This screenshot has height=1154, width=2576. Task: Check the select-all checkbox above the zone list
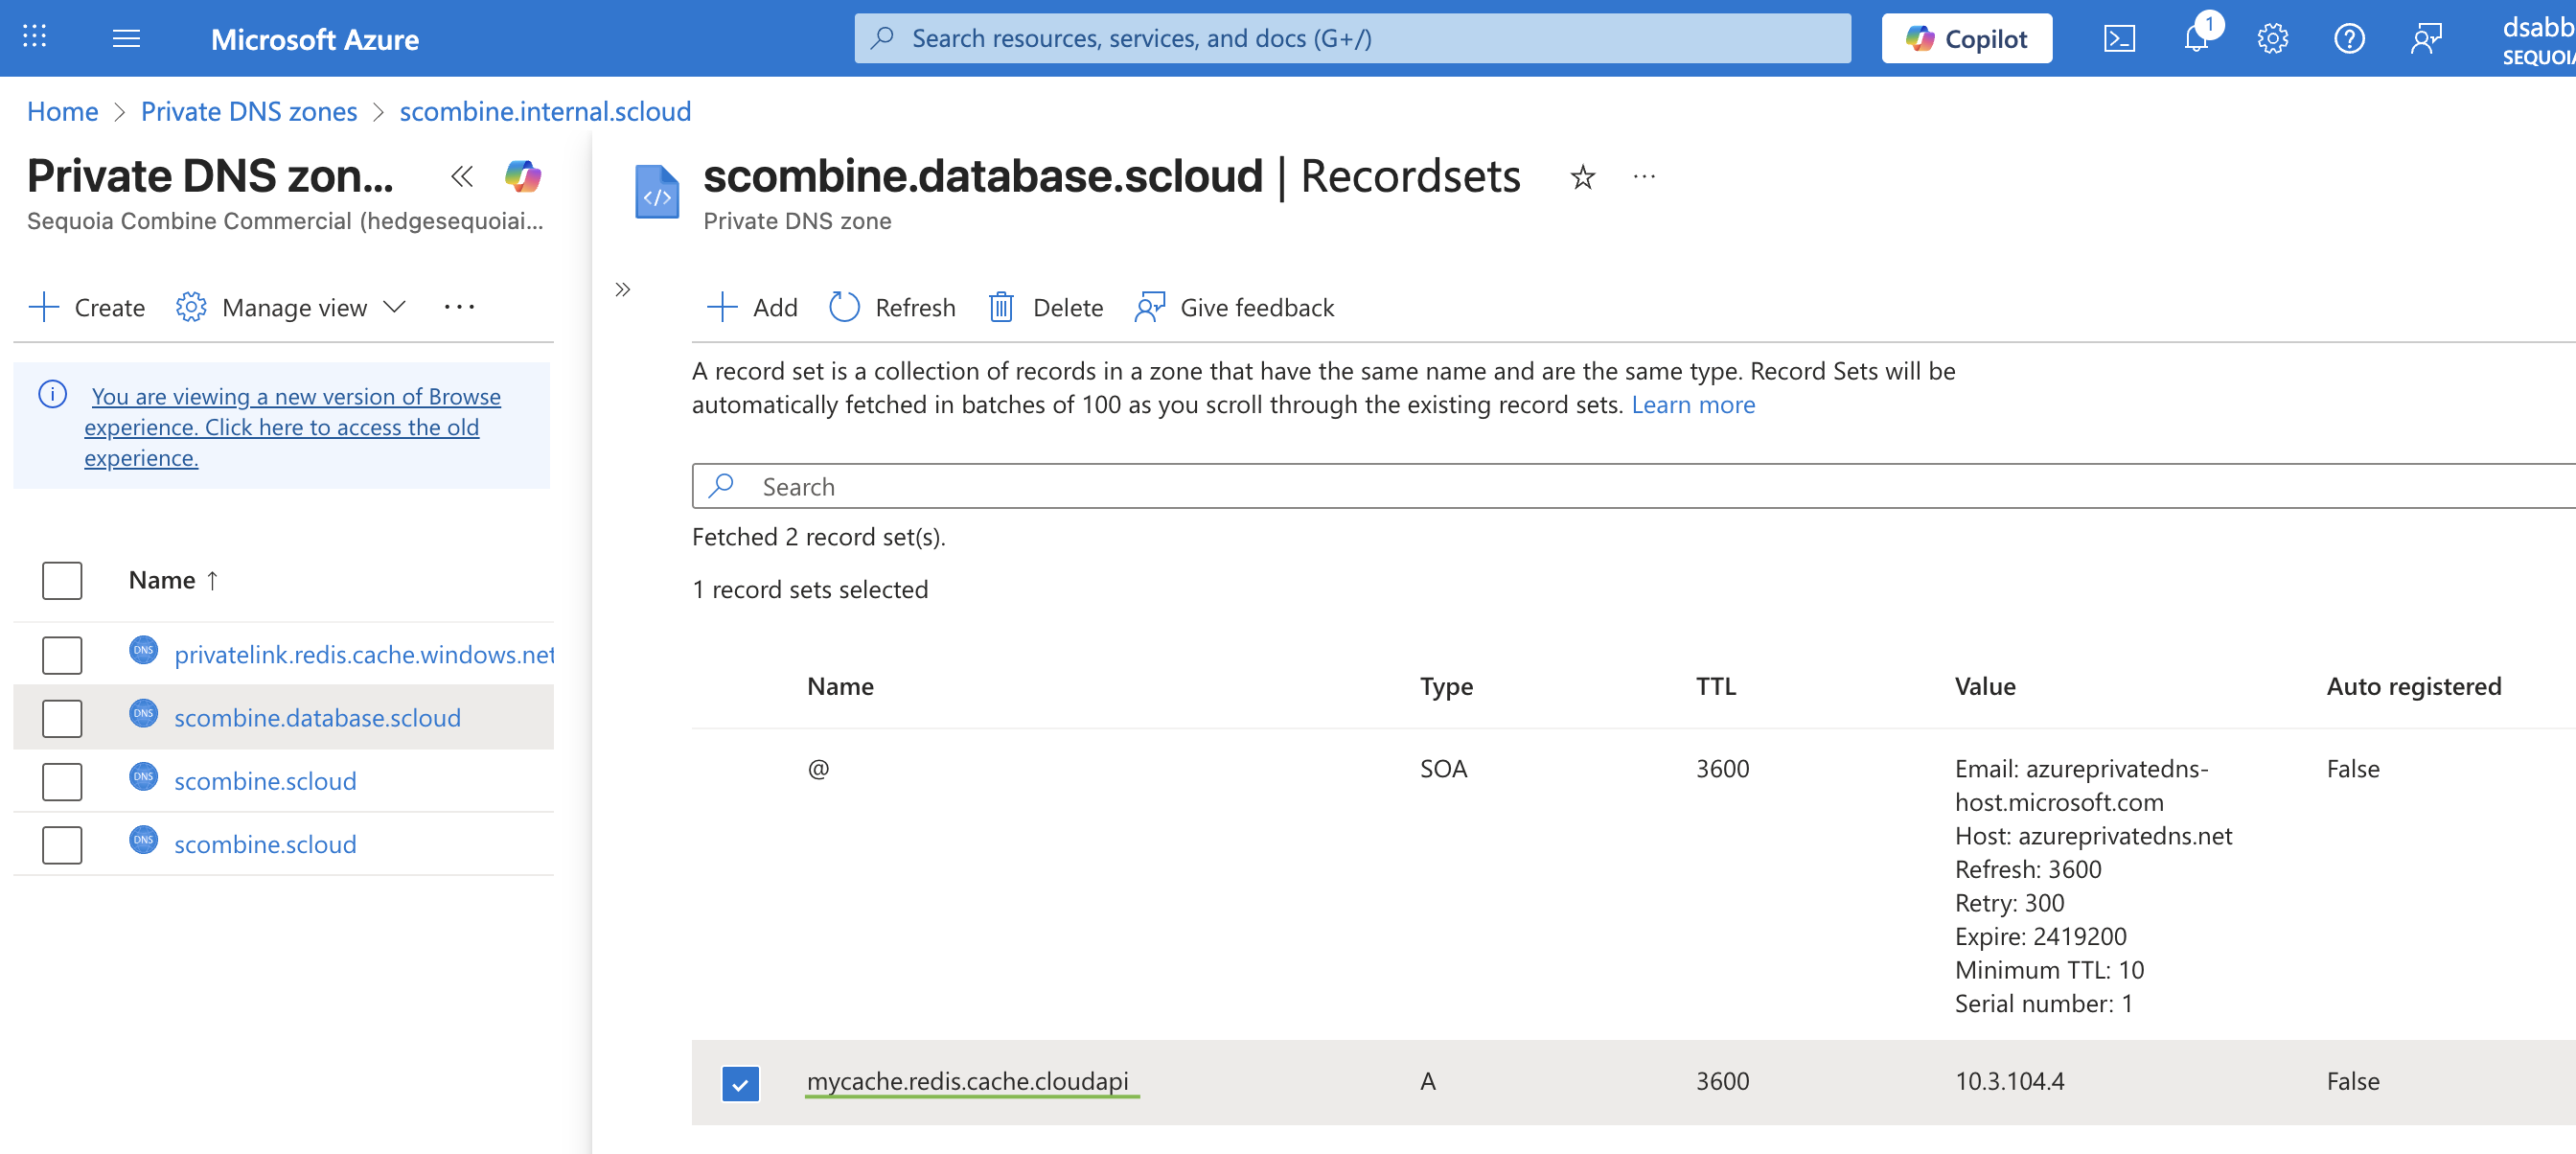[62, 580]
